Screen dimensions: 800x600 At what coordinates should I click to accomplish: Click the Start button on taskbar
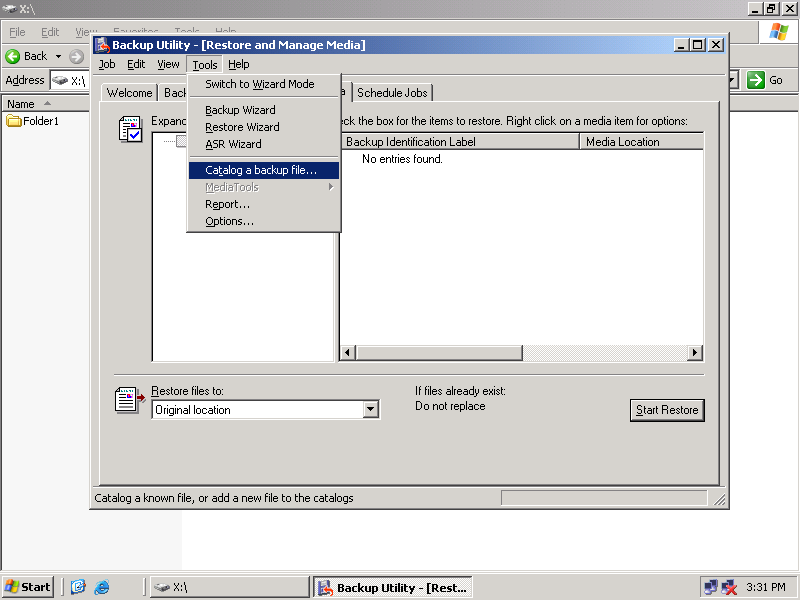click(x=28, y=587)
